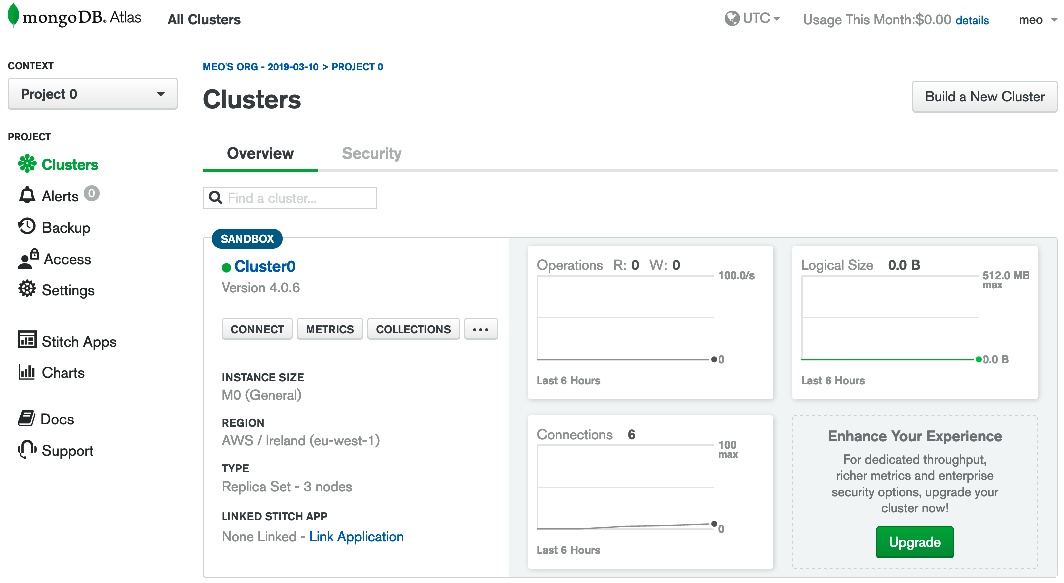Focus the Find a cluster search field
1064x583 pixels.
tap(290, 198)
